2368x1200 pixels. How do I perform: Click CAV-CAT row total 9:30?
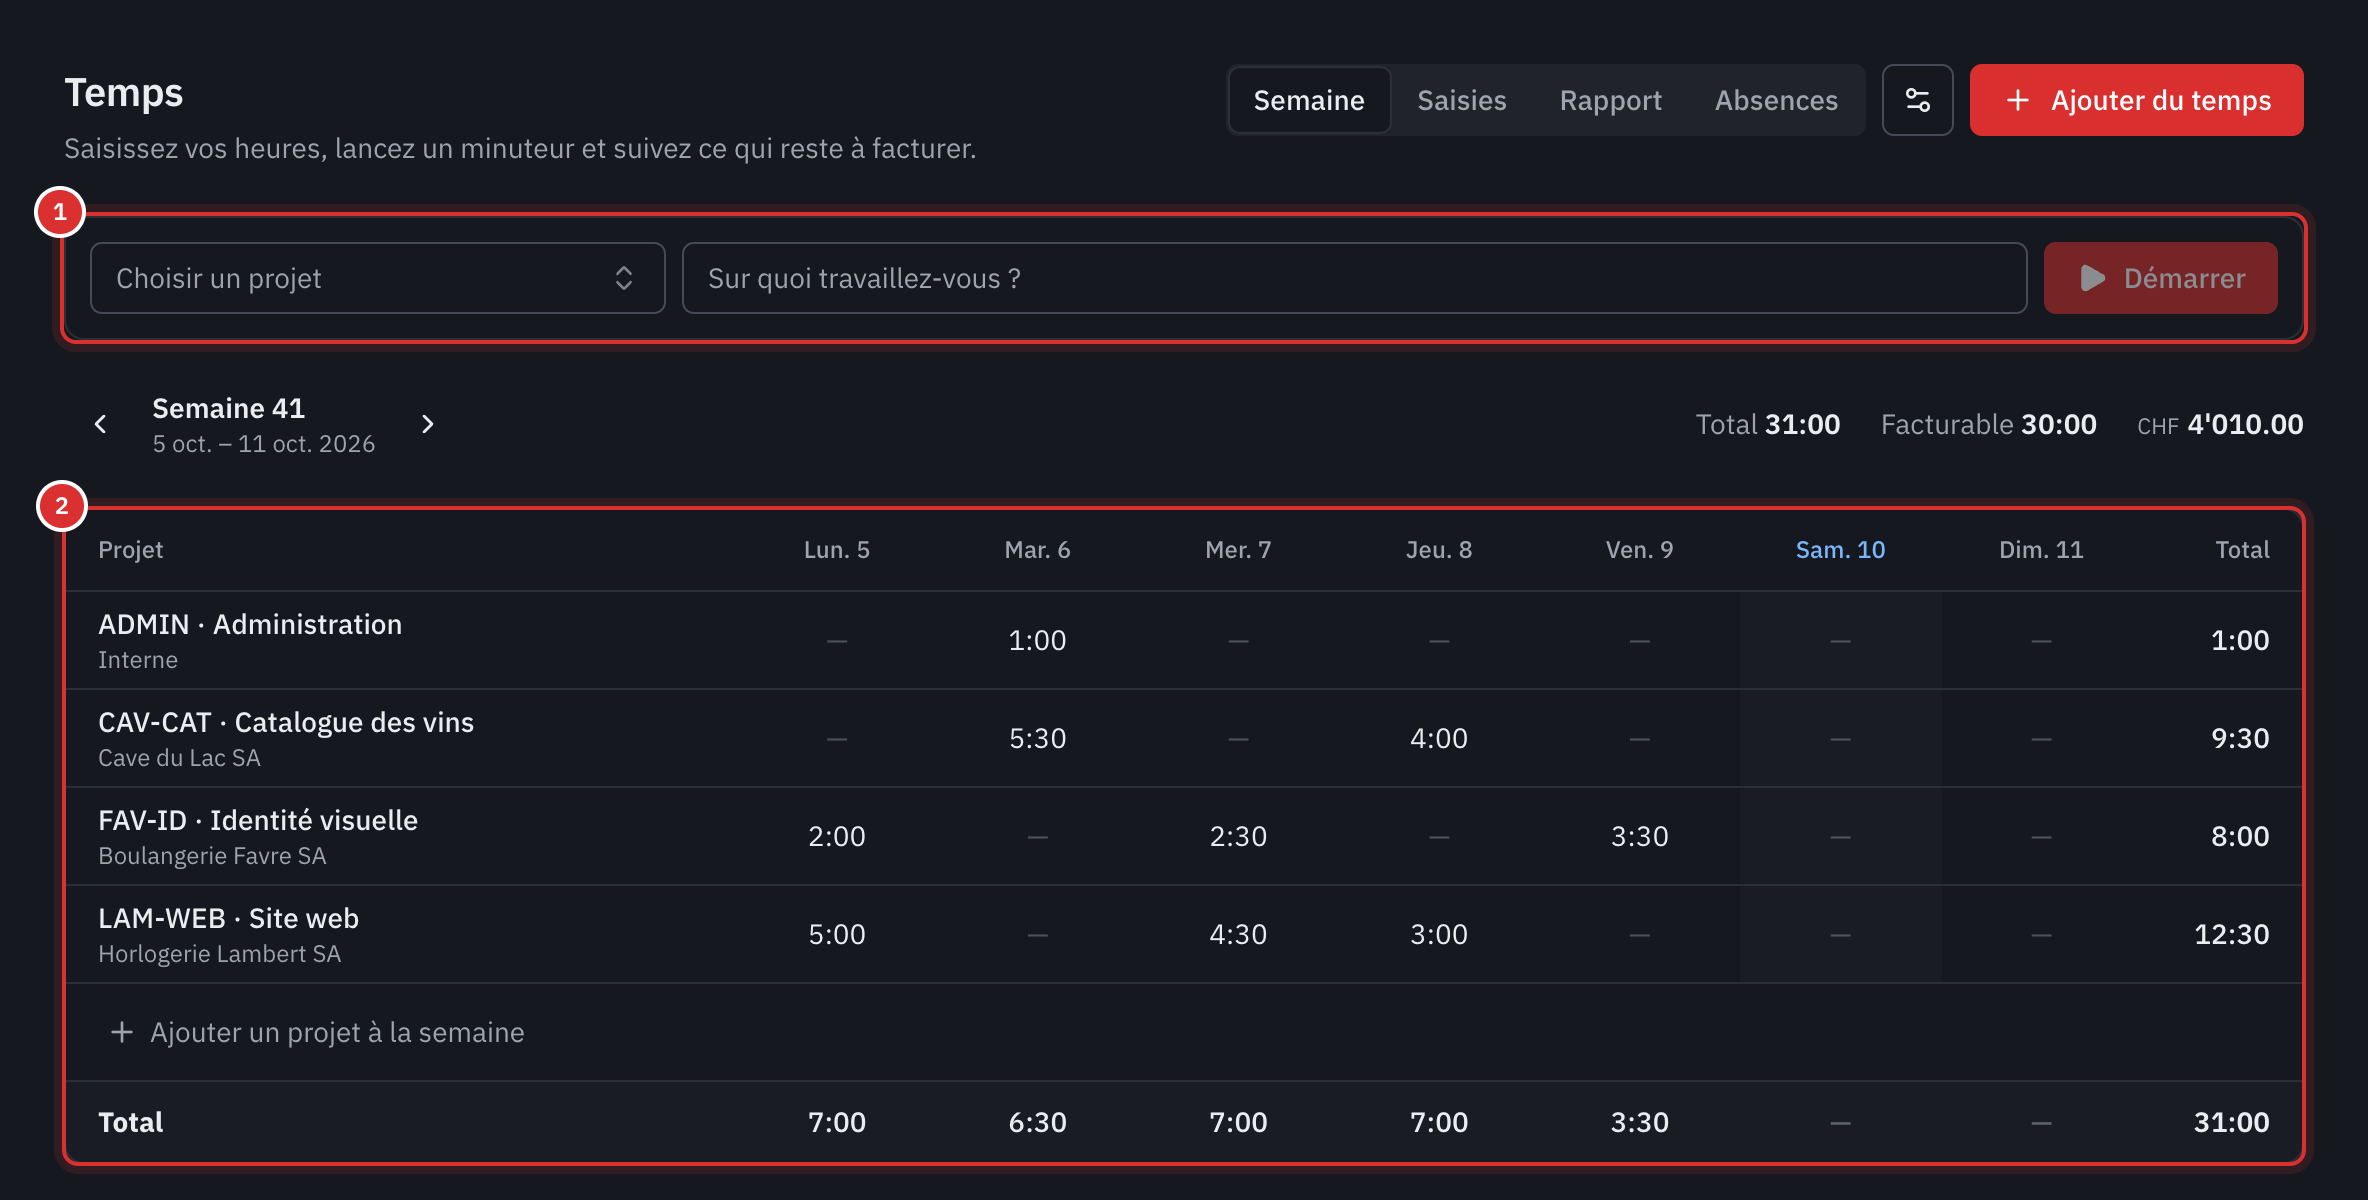tap(2240, 738)
